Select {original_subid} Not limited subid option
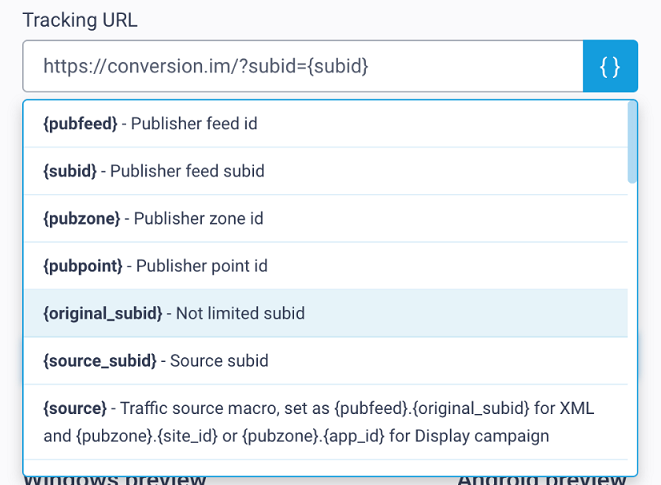The height and width of the screenshot is (485, 661). tap(326, 313)
